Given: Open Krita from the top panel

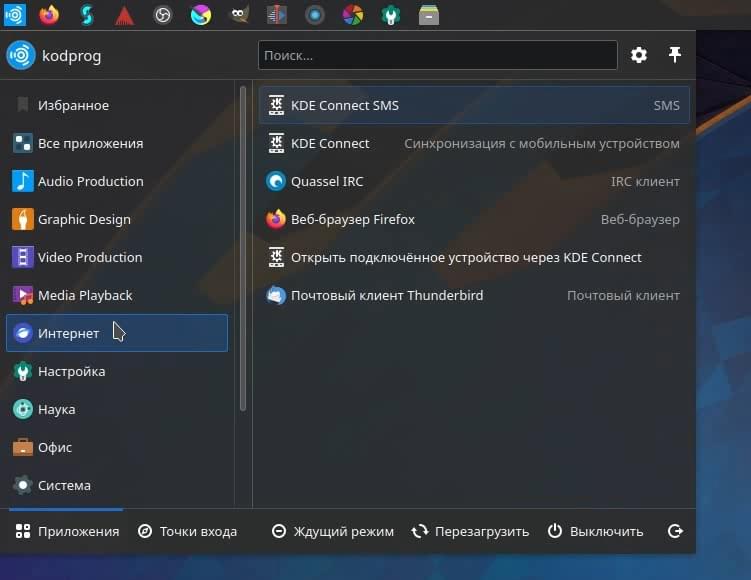Looking at the screenshot, I should tap(201, 15).
